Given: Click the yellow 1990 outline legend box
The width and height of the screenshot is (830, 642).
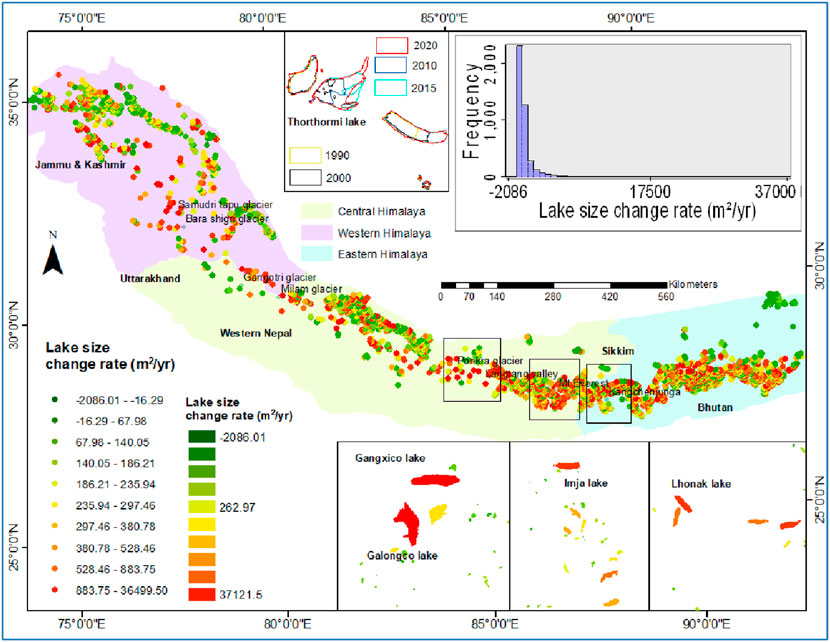Looking at the screenshot, I should pyautogui.click(x=305, y=155).
